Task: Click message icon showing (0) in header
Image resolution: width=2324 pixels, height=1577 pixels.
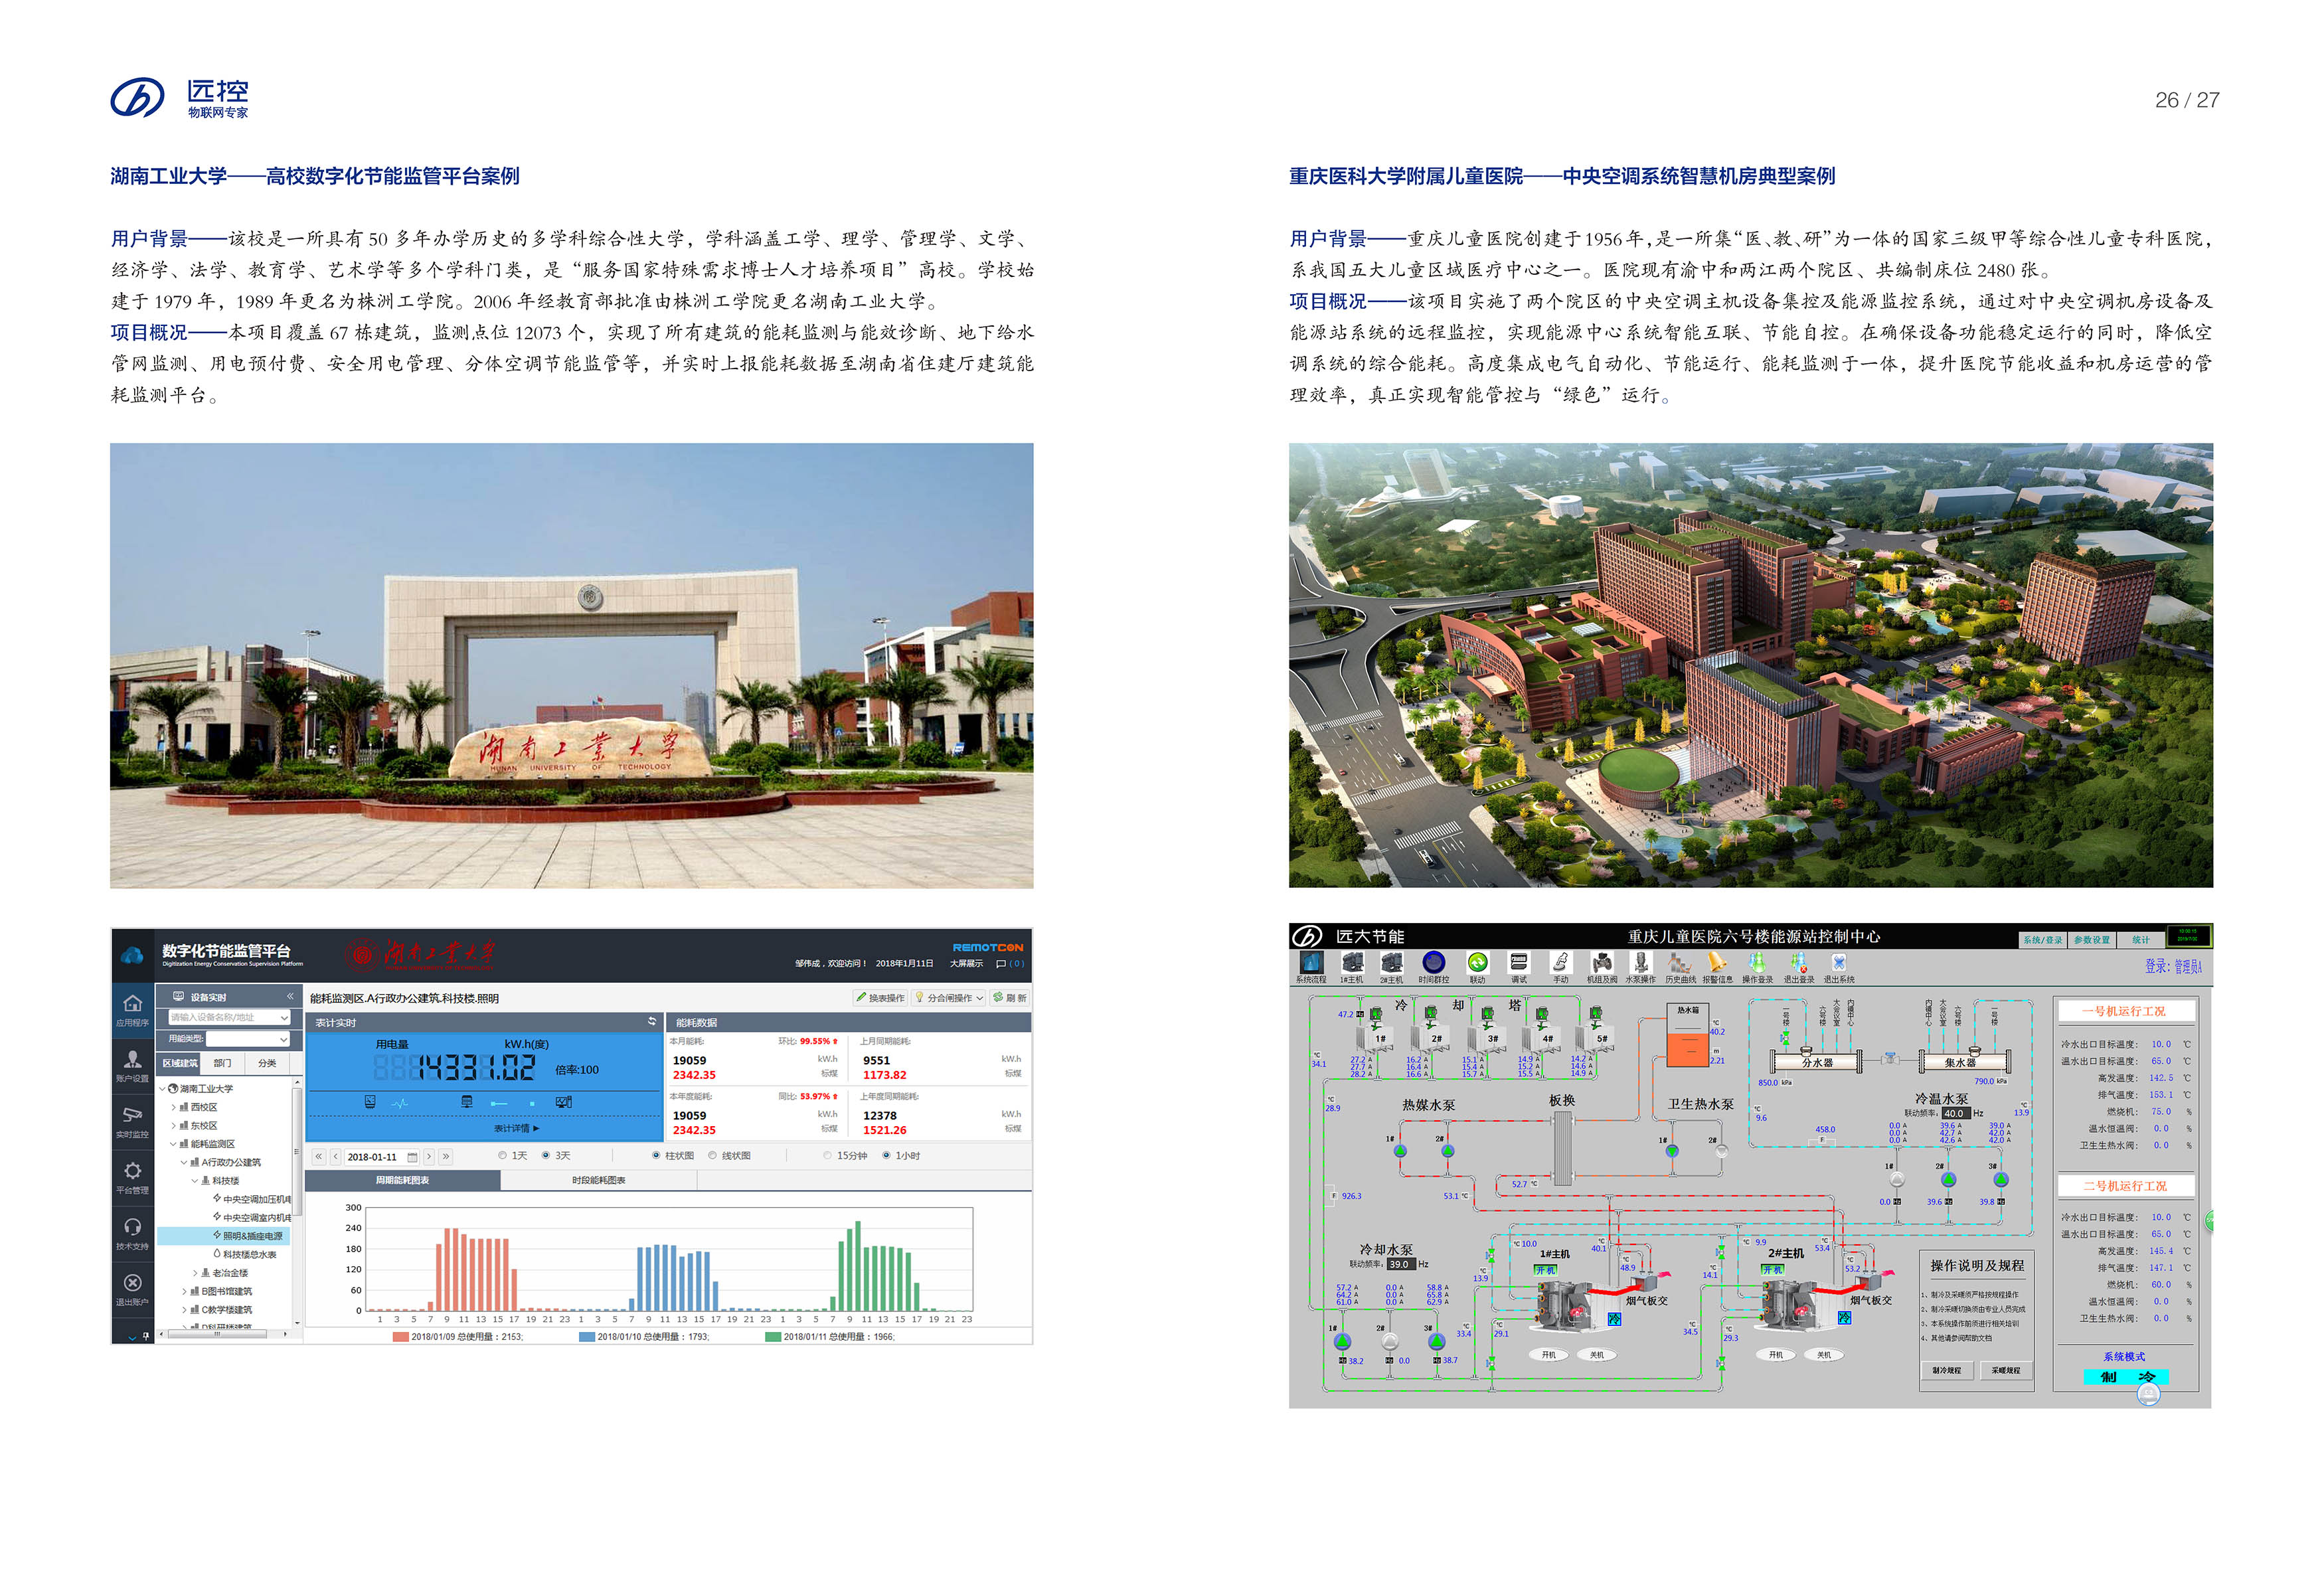Action: (x=1001, y=964)
